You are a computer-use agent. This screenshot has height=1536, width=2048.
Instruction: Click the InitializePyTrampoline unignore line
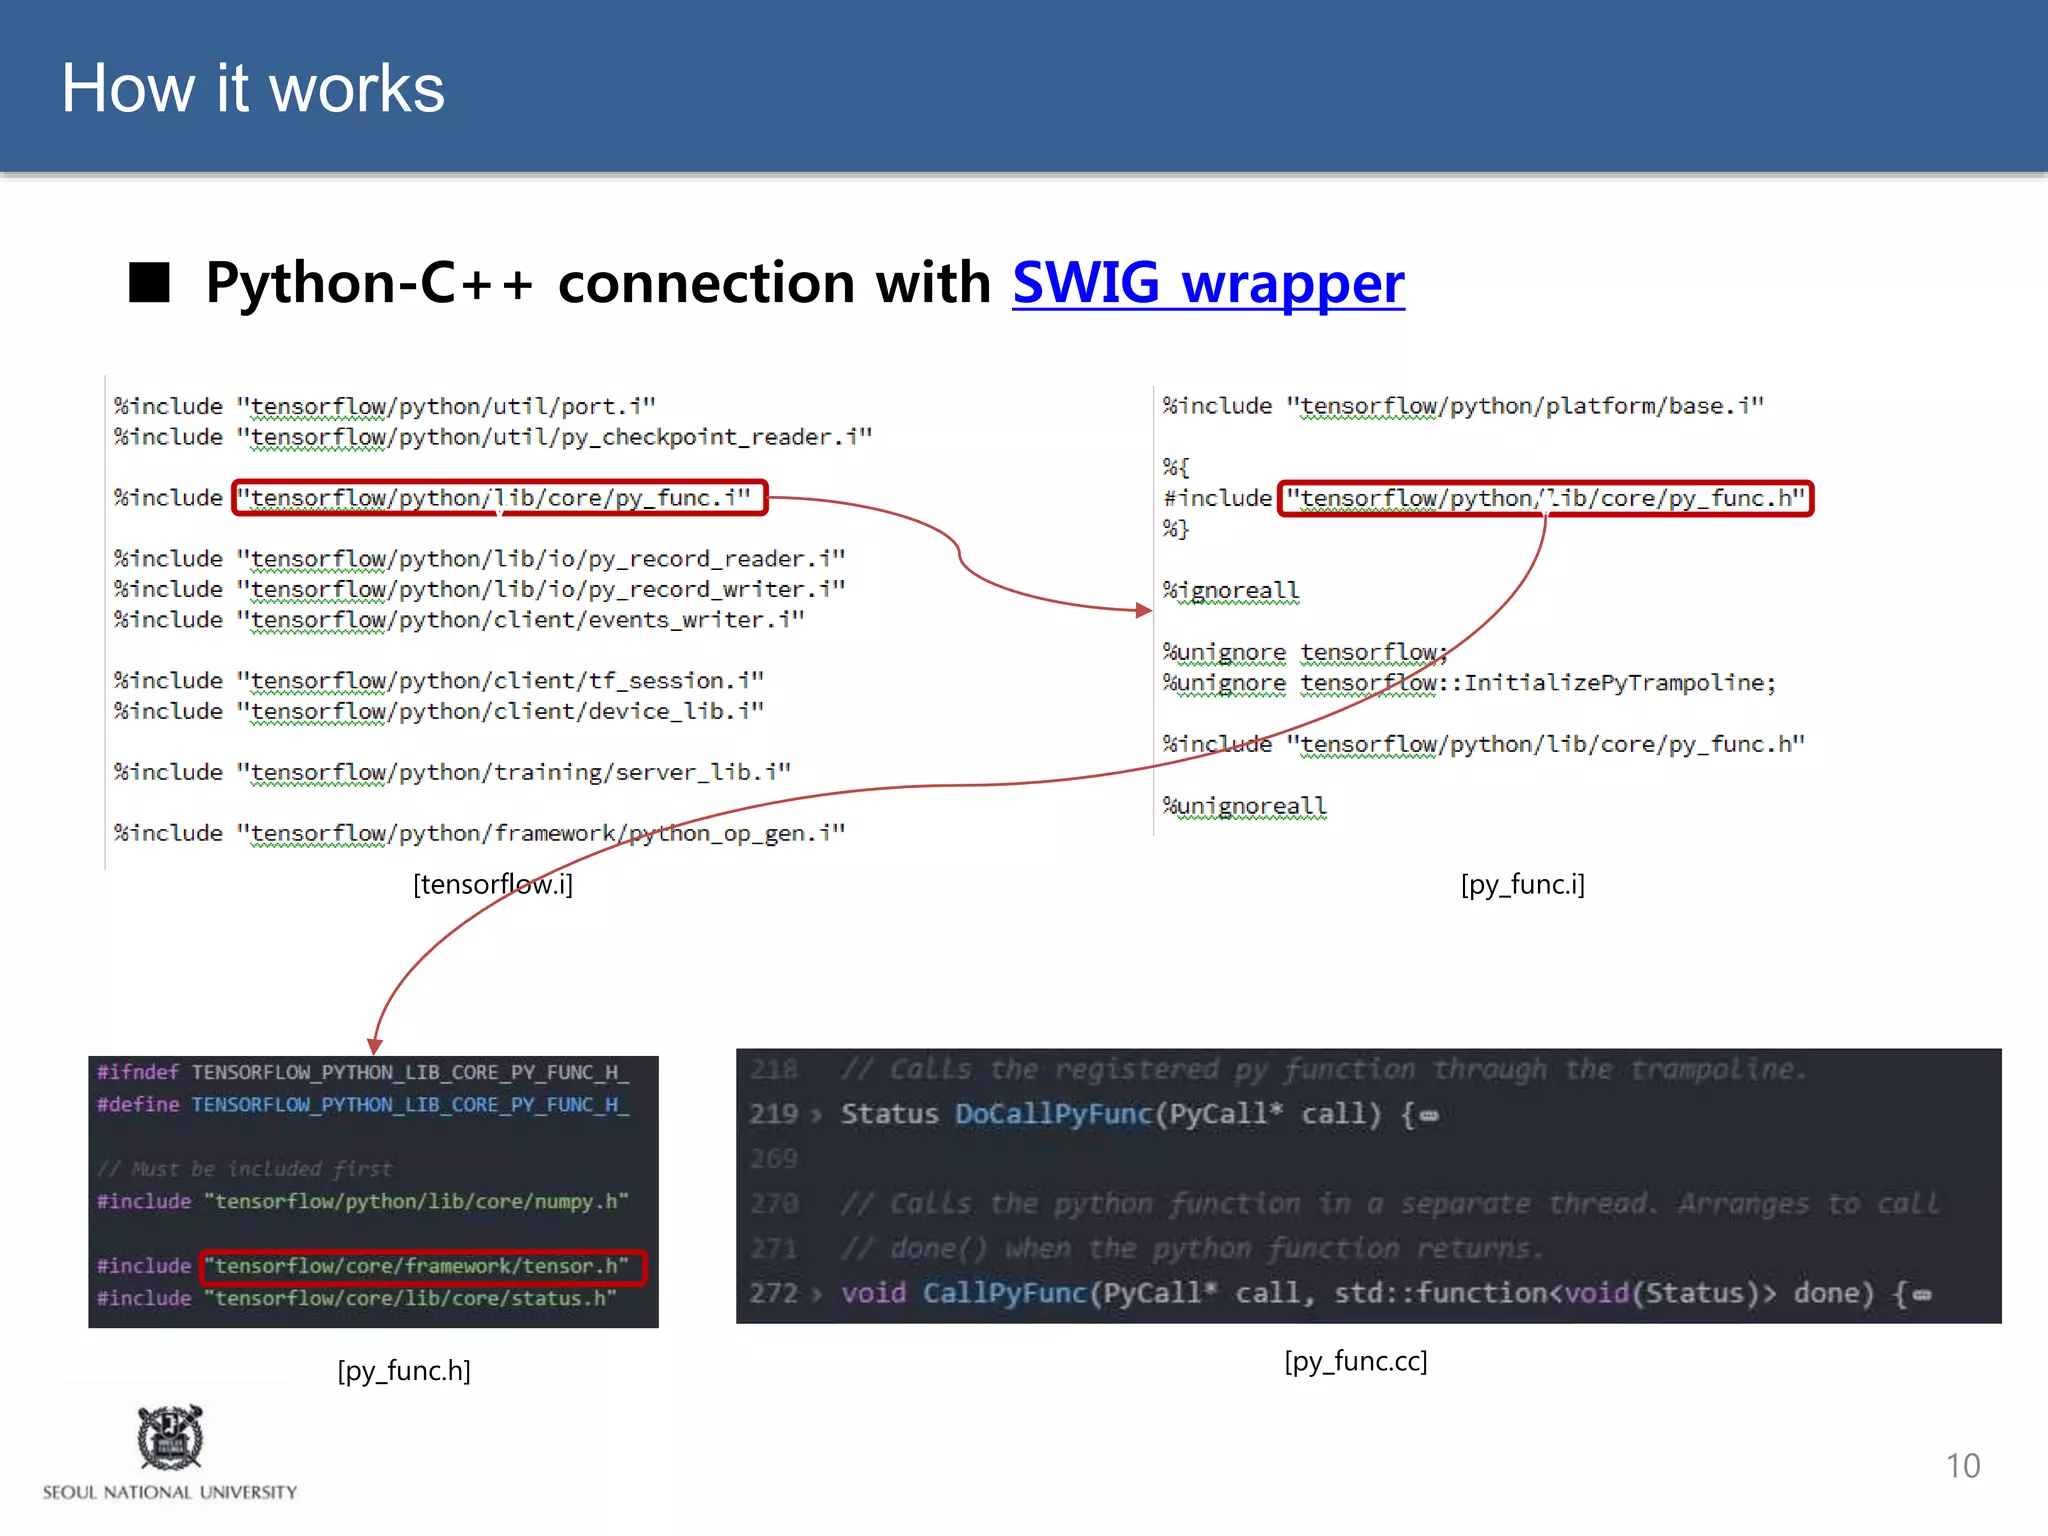coord(1468,683)
